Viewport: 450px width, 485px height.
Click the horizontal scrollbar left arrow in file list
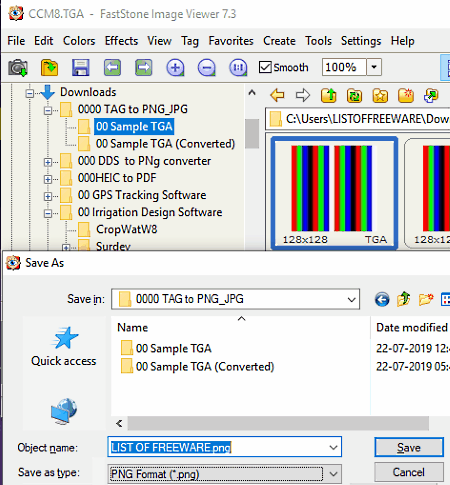[x=119, y=423]
